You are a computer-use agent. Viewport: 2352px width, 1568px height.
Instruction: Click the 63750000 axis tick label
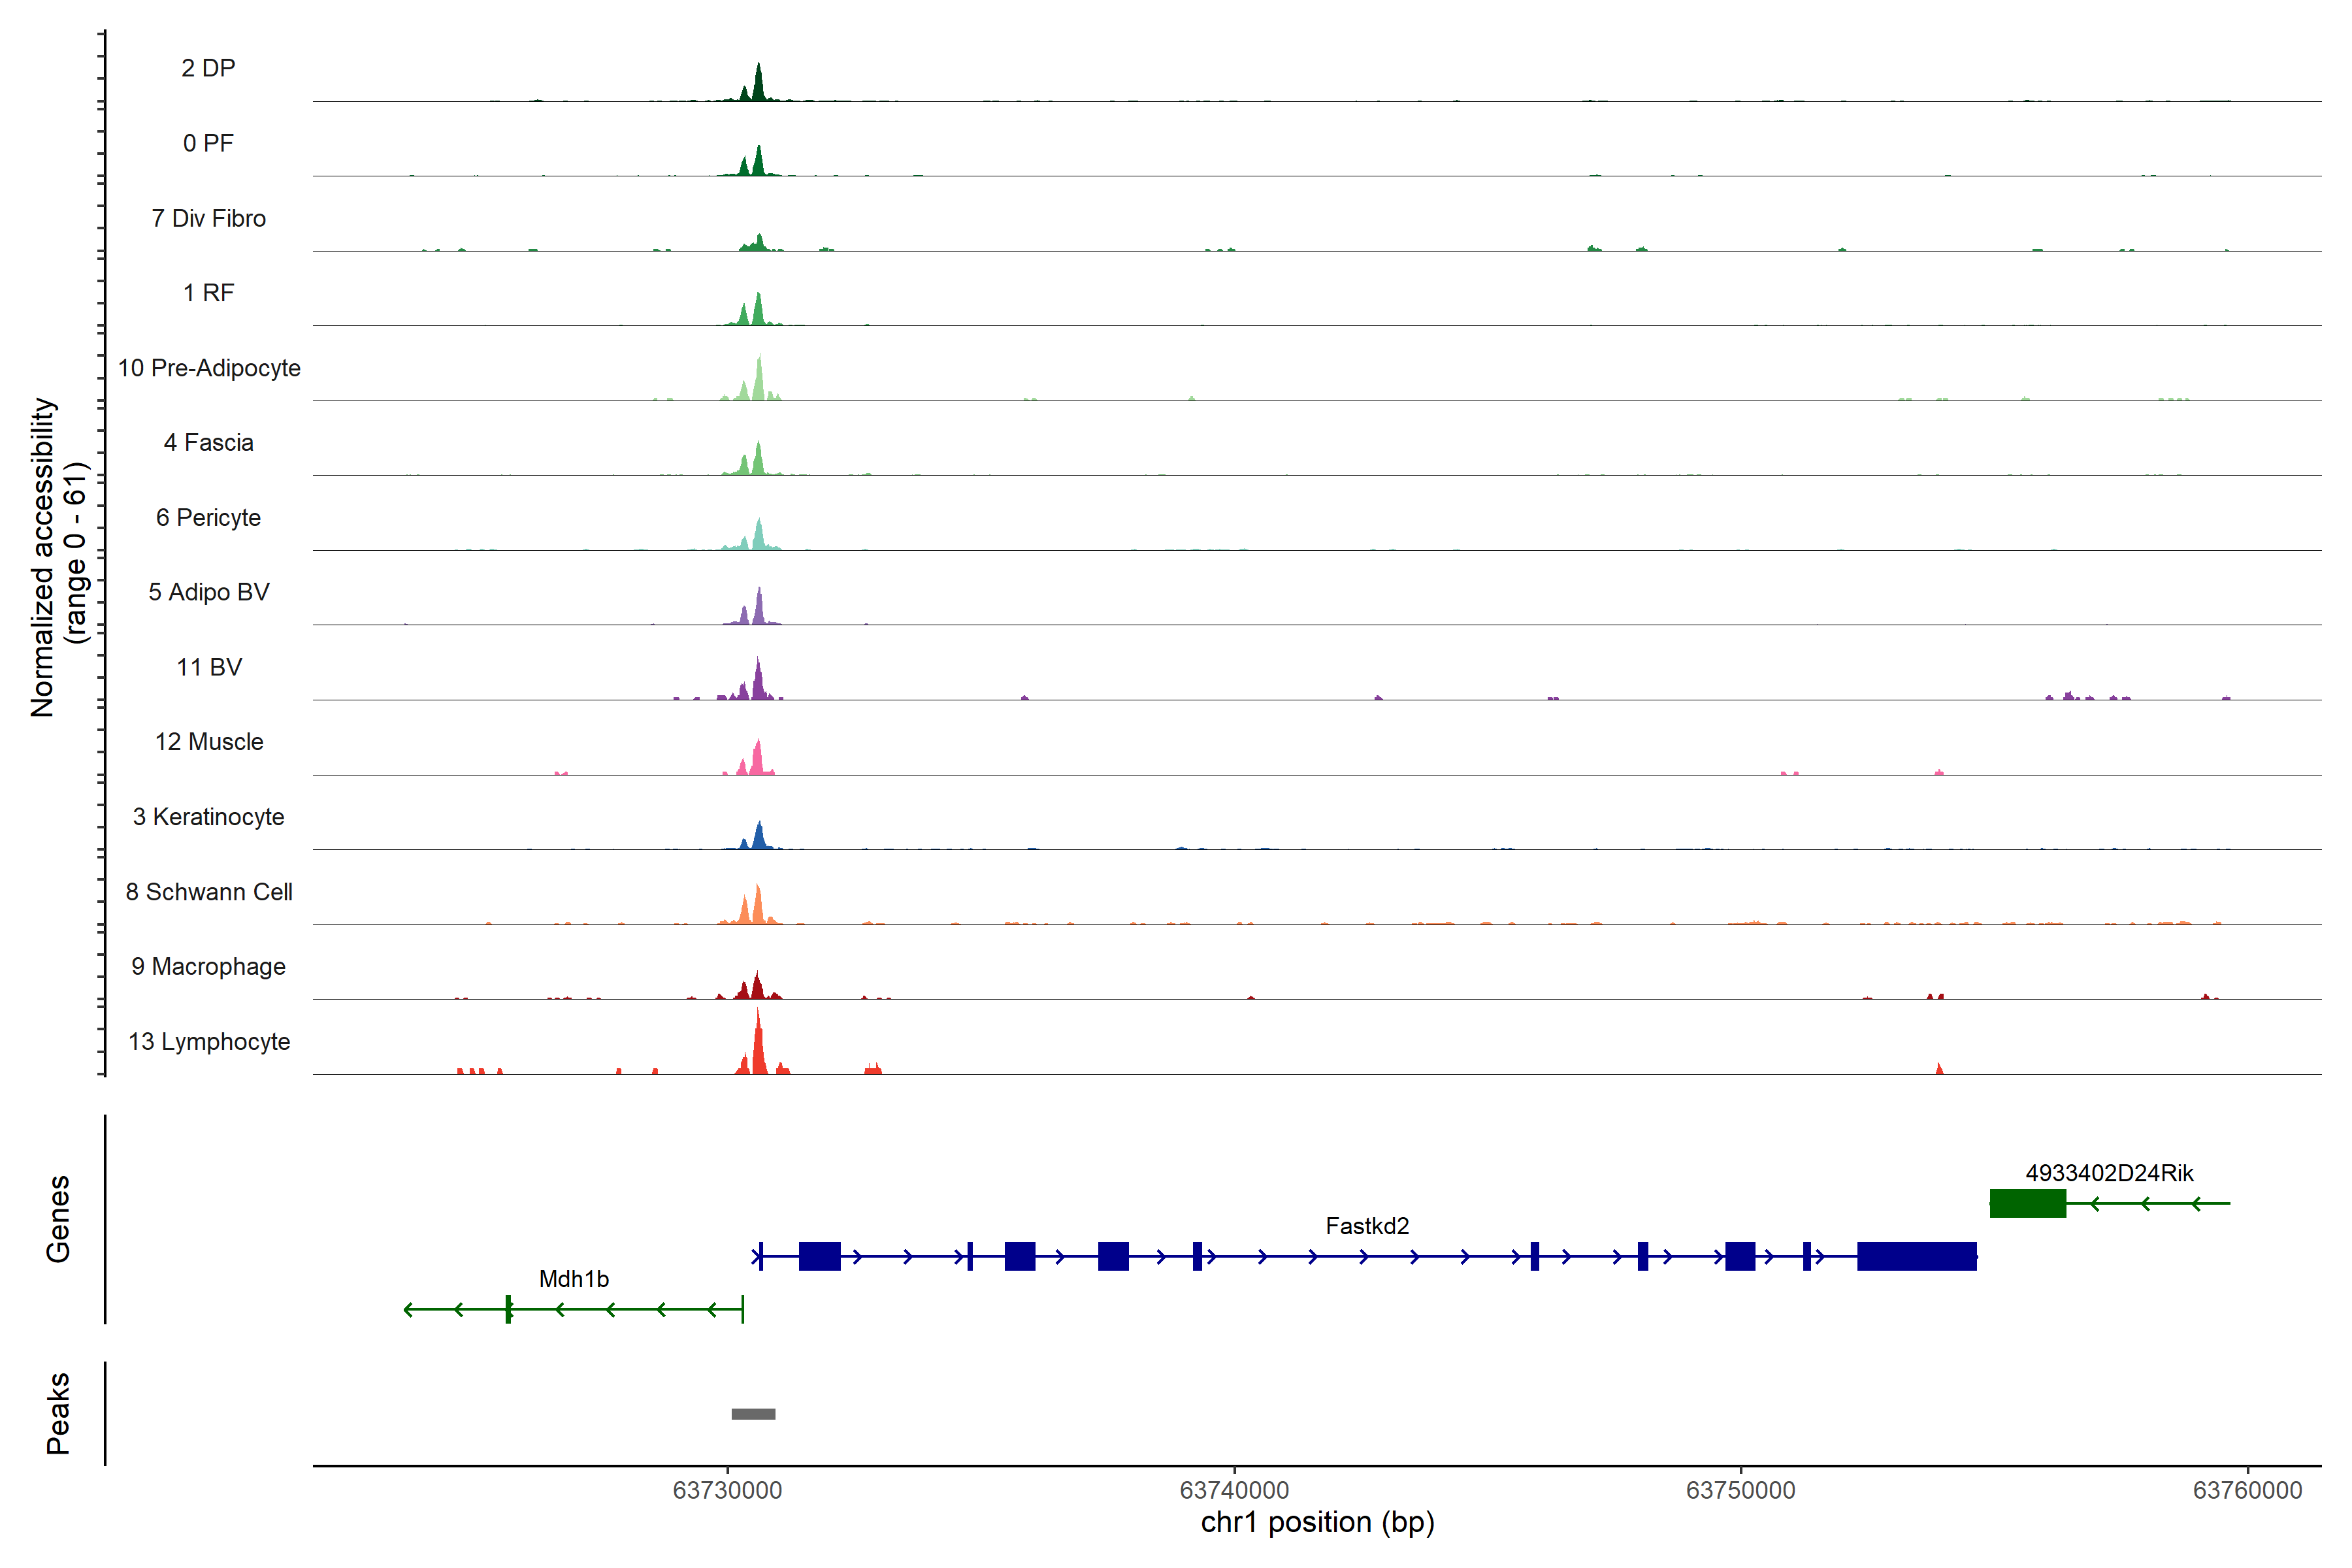[x=1740, y=1490]
